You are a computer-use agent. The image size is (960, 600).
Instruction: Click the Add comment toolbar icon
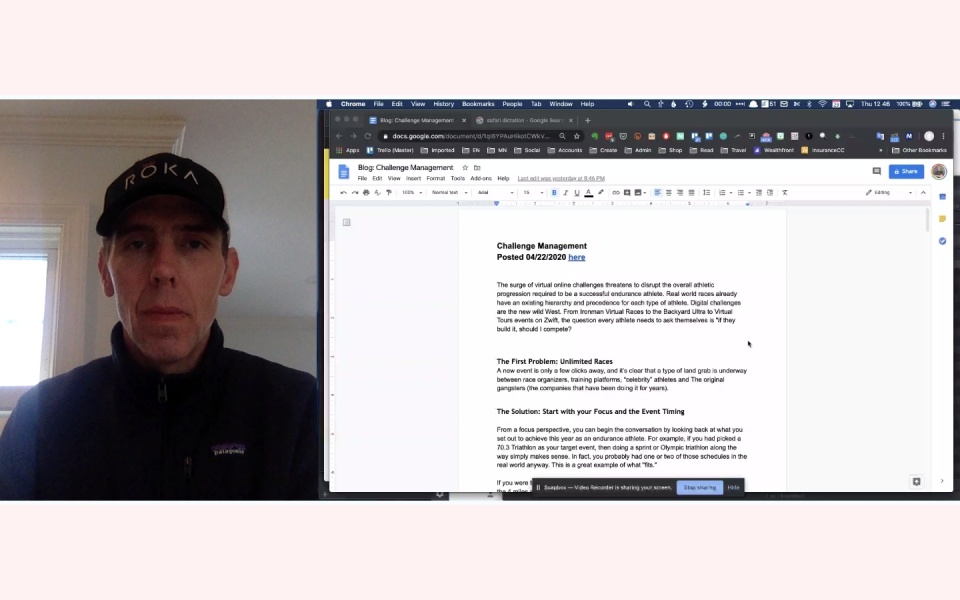[x=627, y=193]
